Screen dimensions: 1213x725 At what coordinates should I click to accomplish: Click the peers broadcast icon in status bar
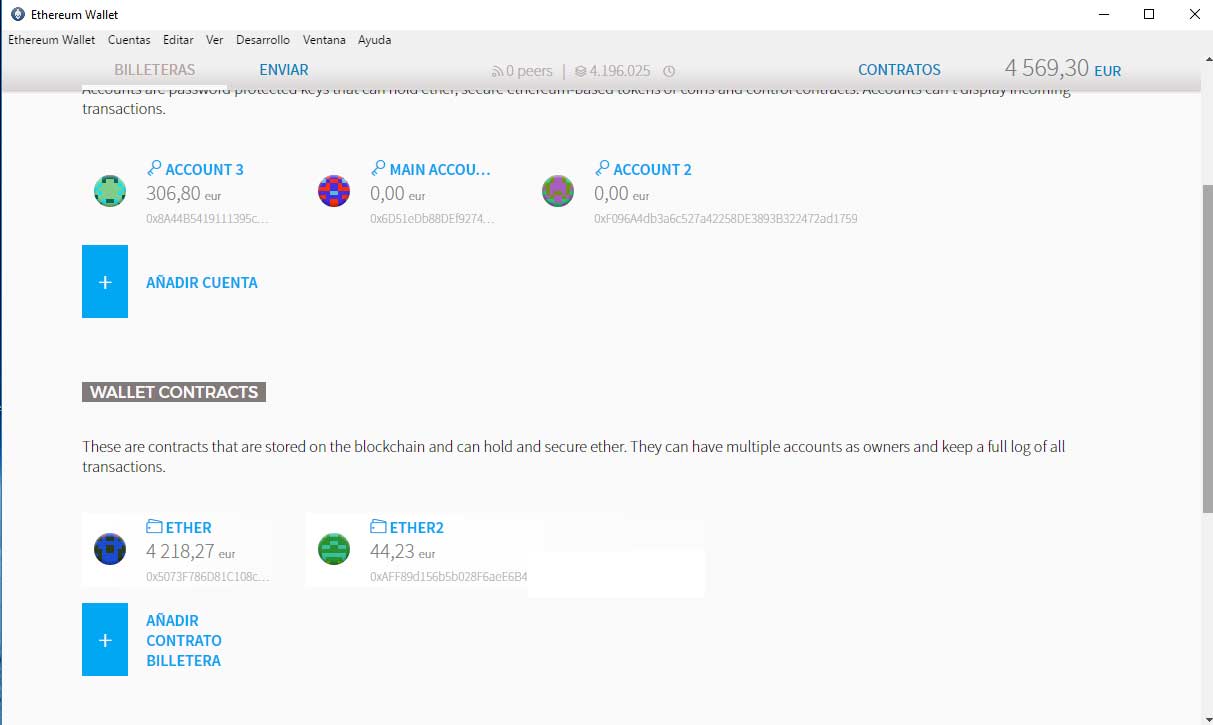[497, 71]
